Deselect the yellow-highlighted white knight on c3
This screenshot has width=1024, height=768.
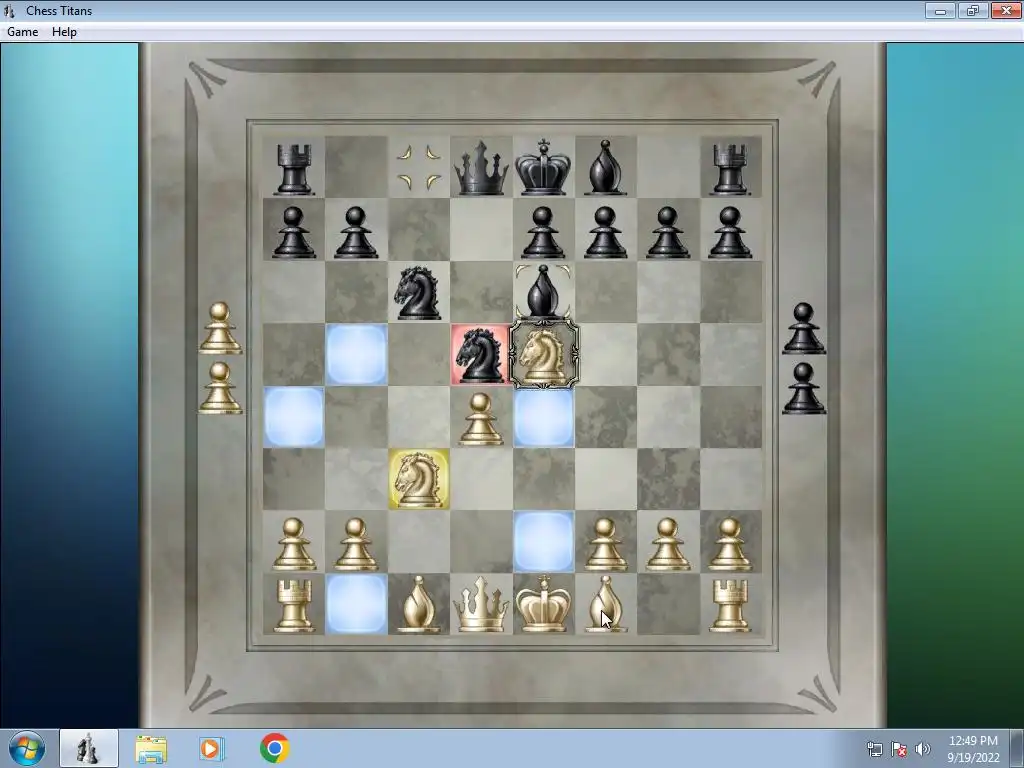pyautogui.click(x=418, y=479)
